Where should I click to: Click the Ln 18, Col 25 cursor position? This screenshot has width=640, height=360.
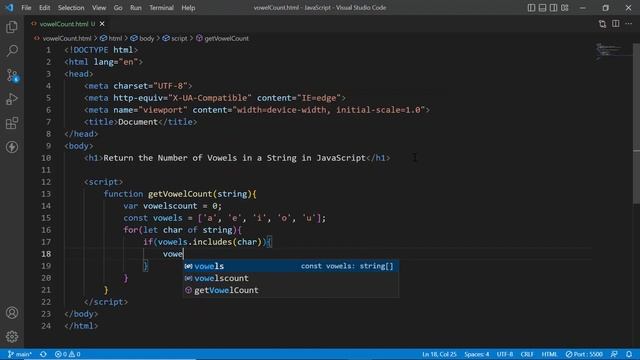439,354
